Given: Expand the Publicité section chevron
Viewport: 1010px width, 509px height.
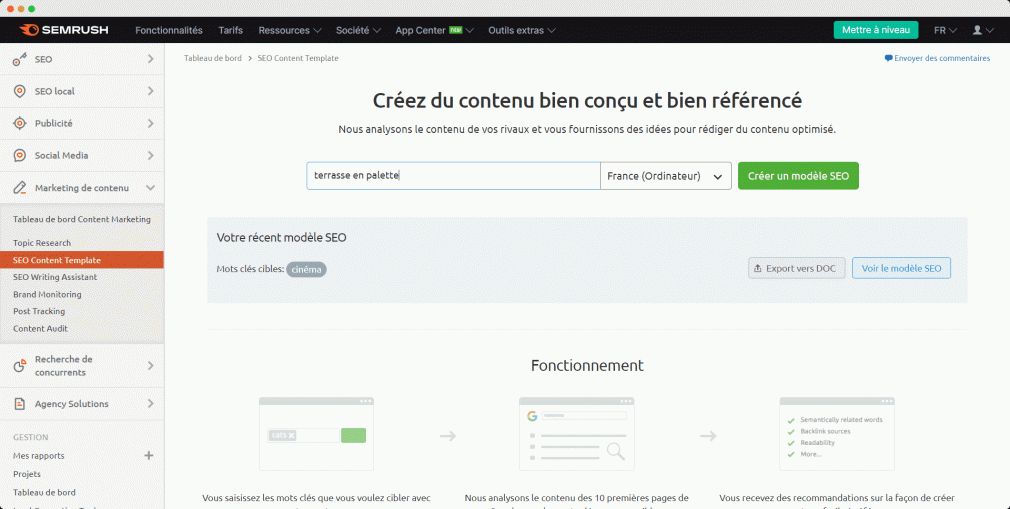Looking at the screenshot, I should coord(151,123).
